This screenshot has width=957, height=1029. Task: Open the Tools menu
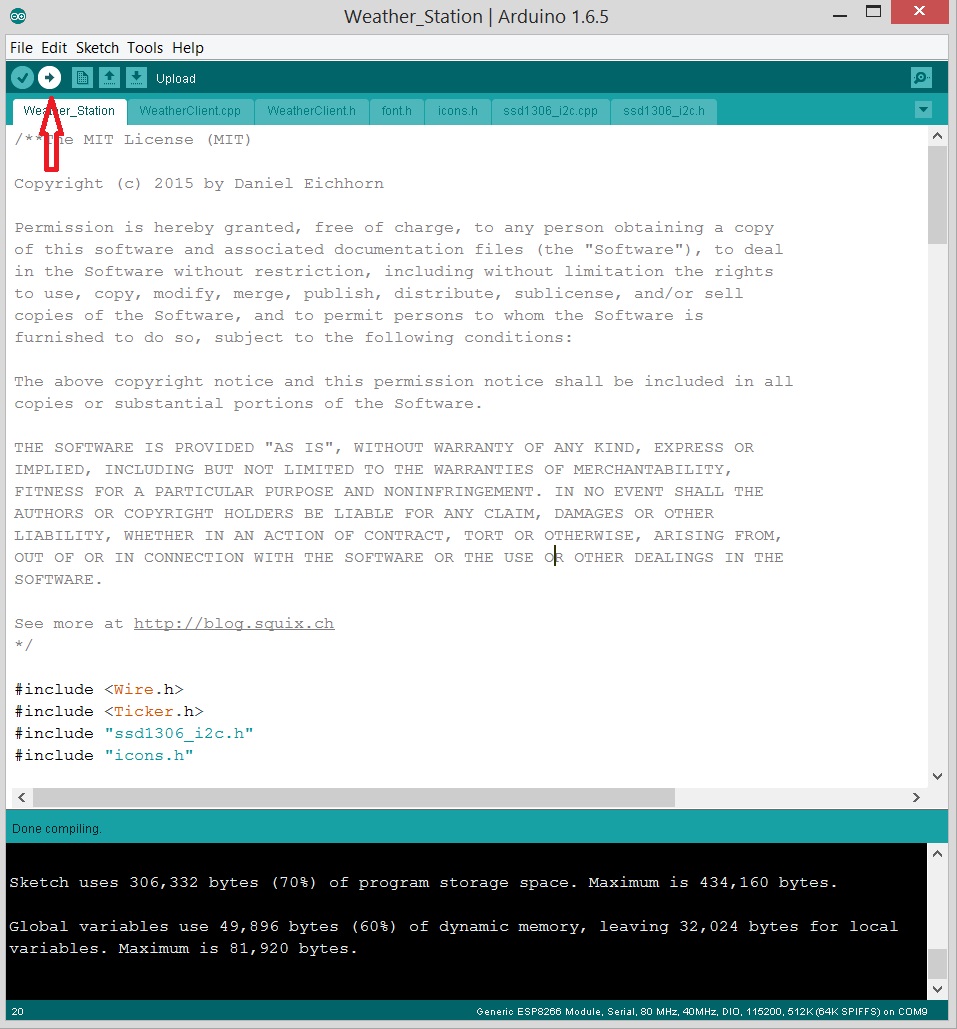[145, 48]
